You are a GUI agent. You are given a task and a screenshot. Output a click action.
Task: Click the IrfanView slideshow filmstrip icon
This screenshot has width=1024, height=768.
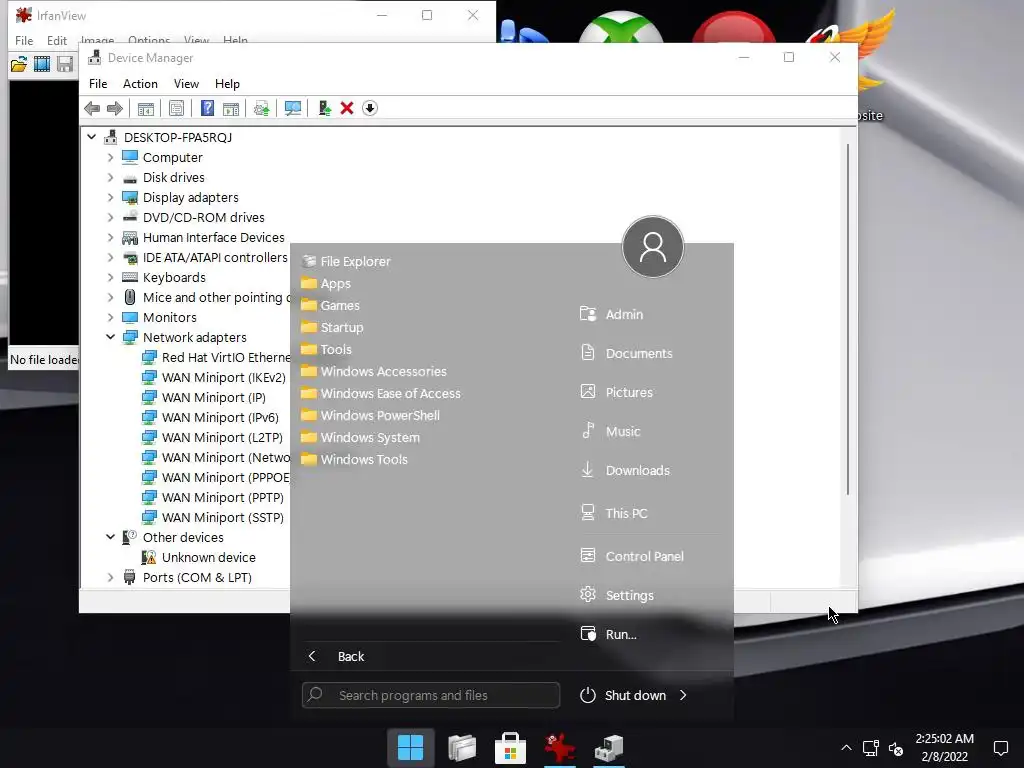point(42,63)
